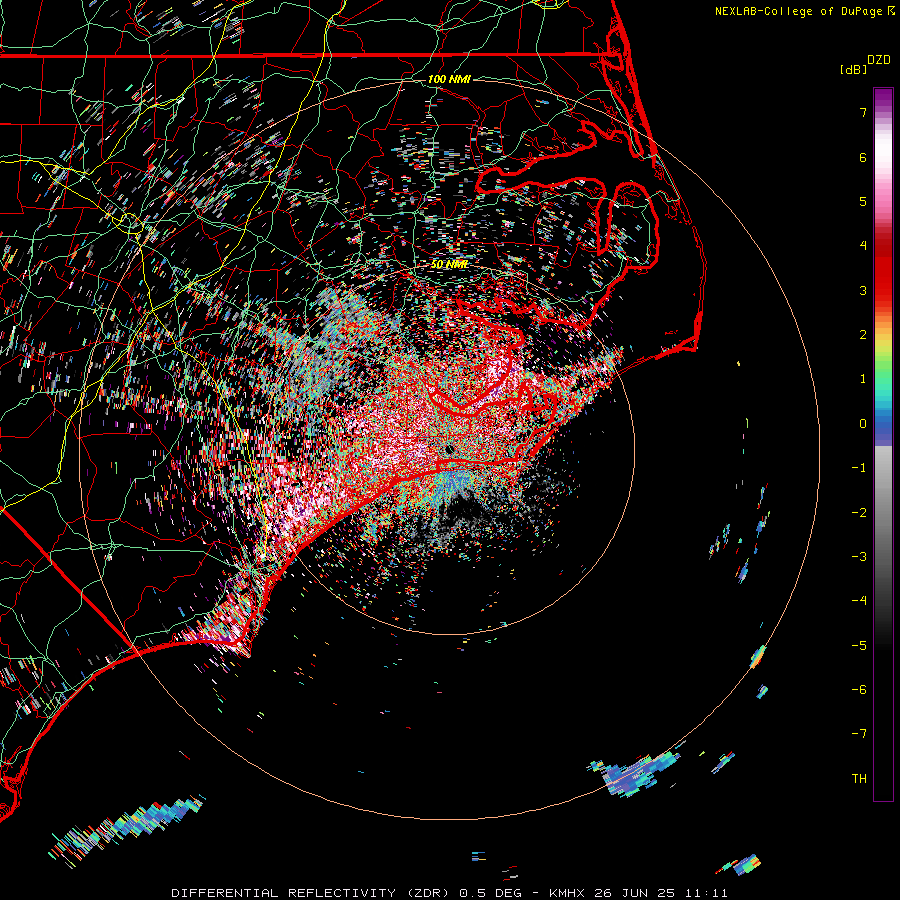The height and width of the screenshot is (900, 900).
Task: Click the TH label on color scale
Action: [x=859, y=779]
